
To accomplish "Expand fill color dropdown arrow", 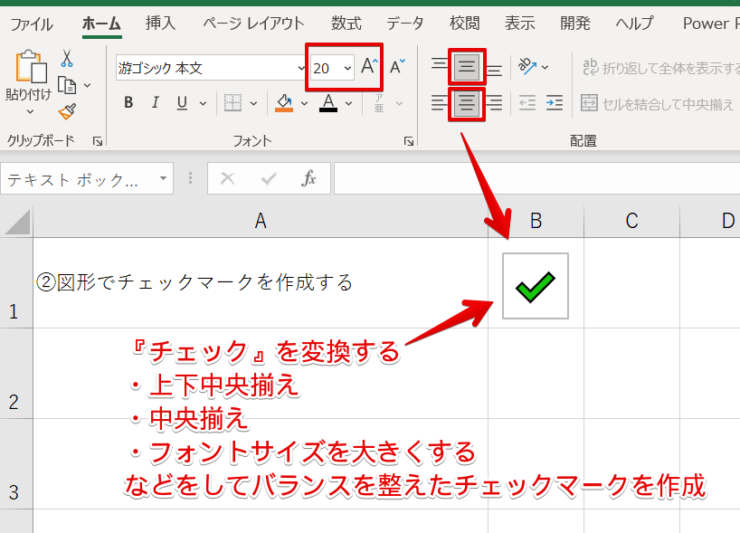I will 304,103.
